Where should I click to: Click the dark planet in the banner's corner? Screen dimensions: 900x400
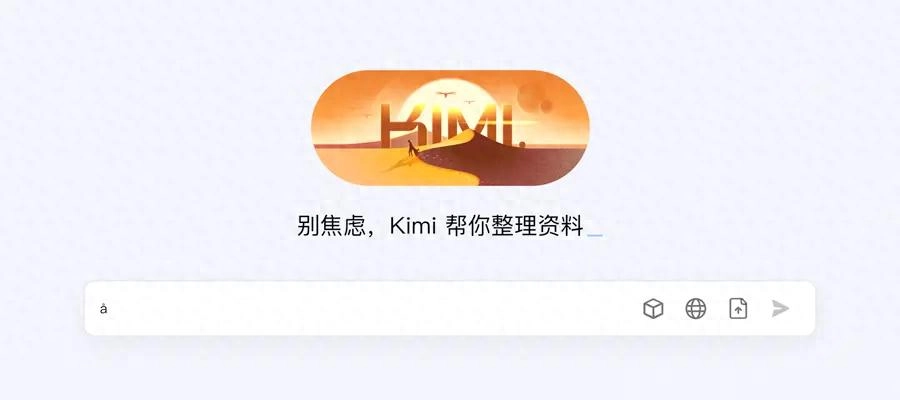pyautogui.click(x=534, y=100)
